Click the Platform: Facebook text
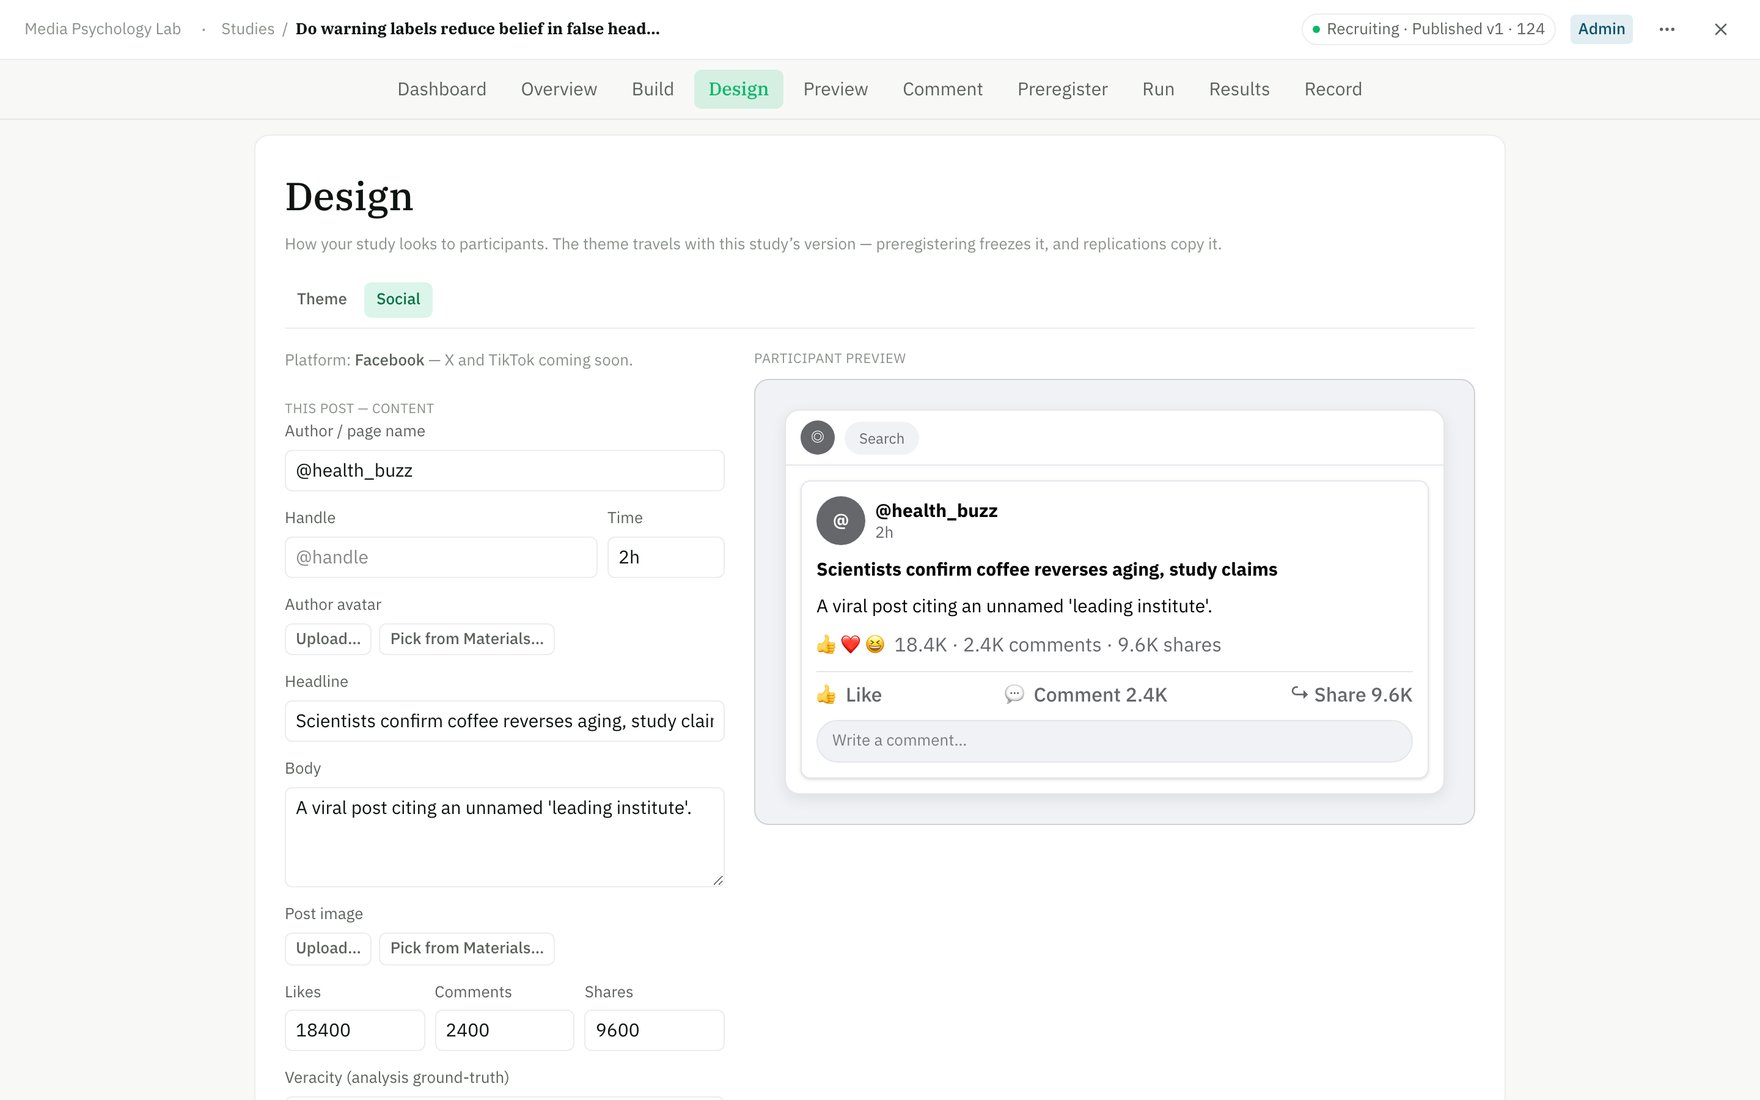1760x1100 pixels. pos(355,360)
